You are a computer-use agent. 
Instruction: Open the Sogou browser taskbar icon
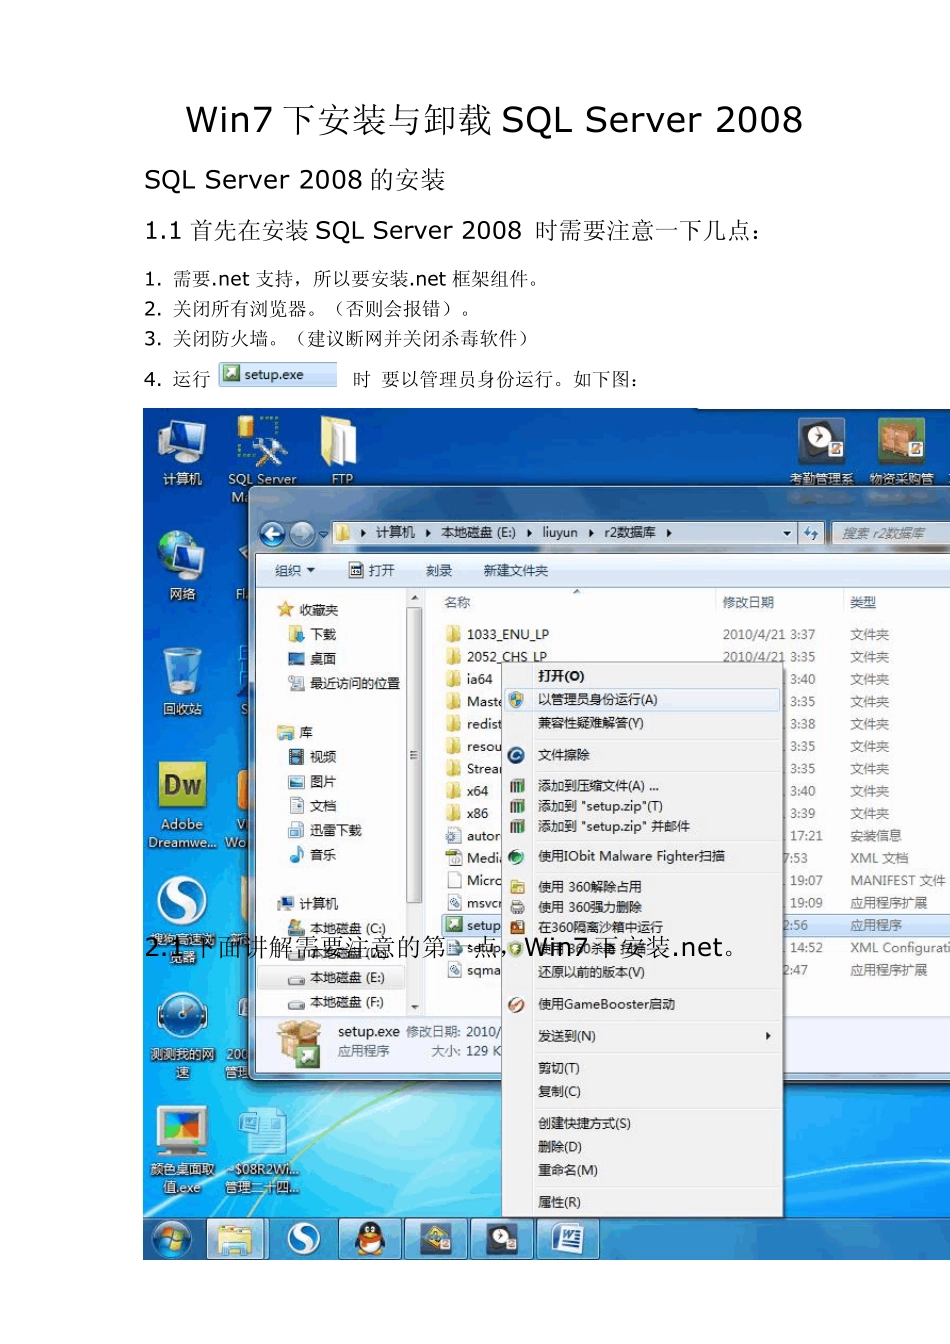pyautogui.click(x=303, y=1239)
